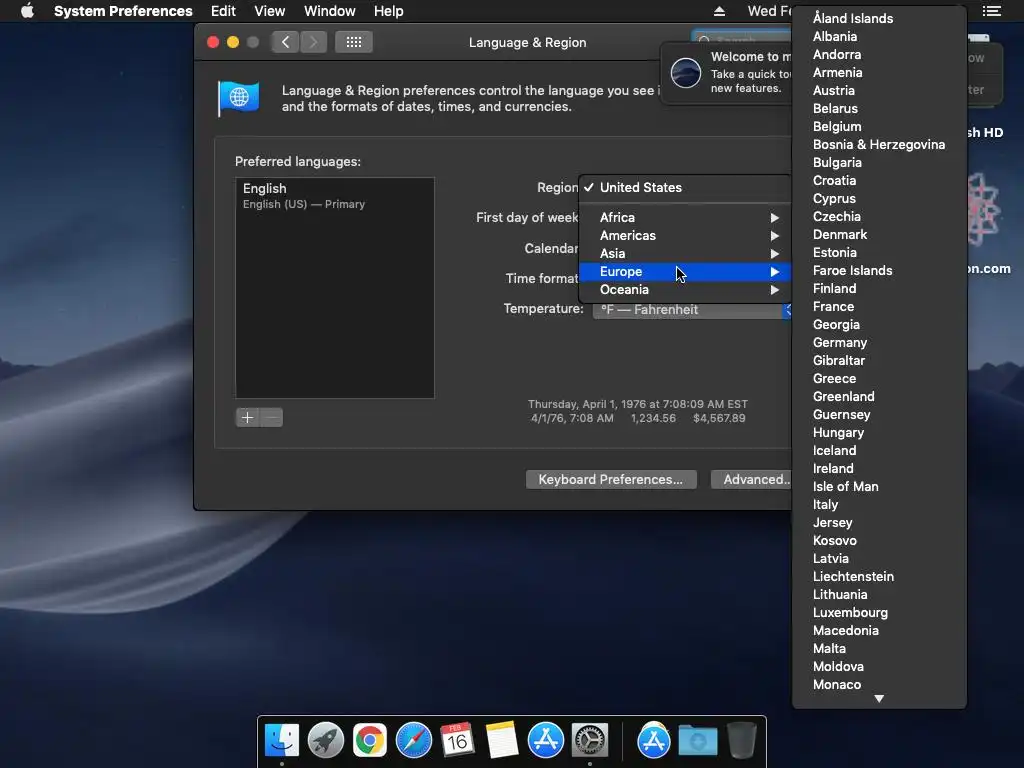
Task: Click the Mojave notification thumbnail icon
Action: pyautogui.click(x=686, y=72)
